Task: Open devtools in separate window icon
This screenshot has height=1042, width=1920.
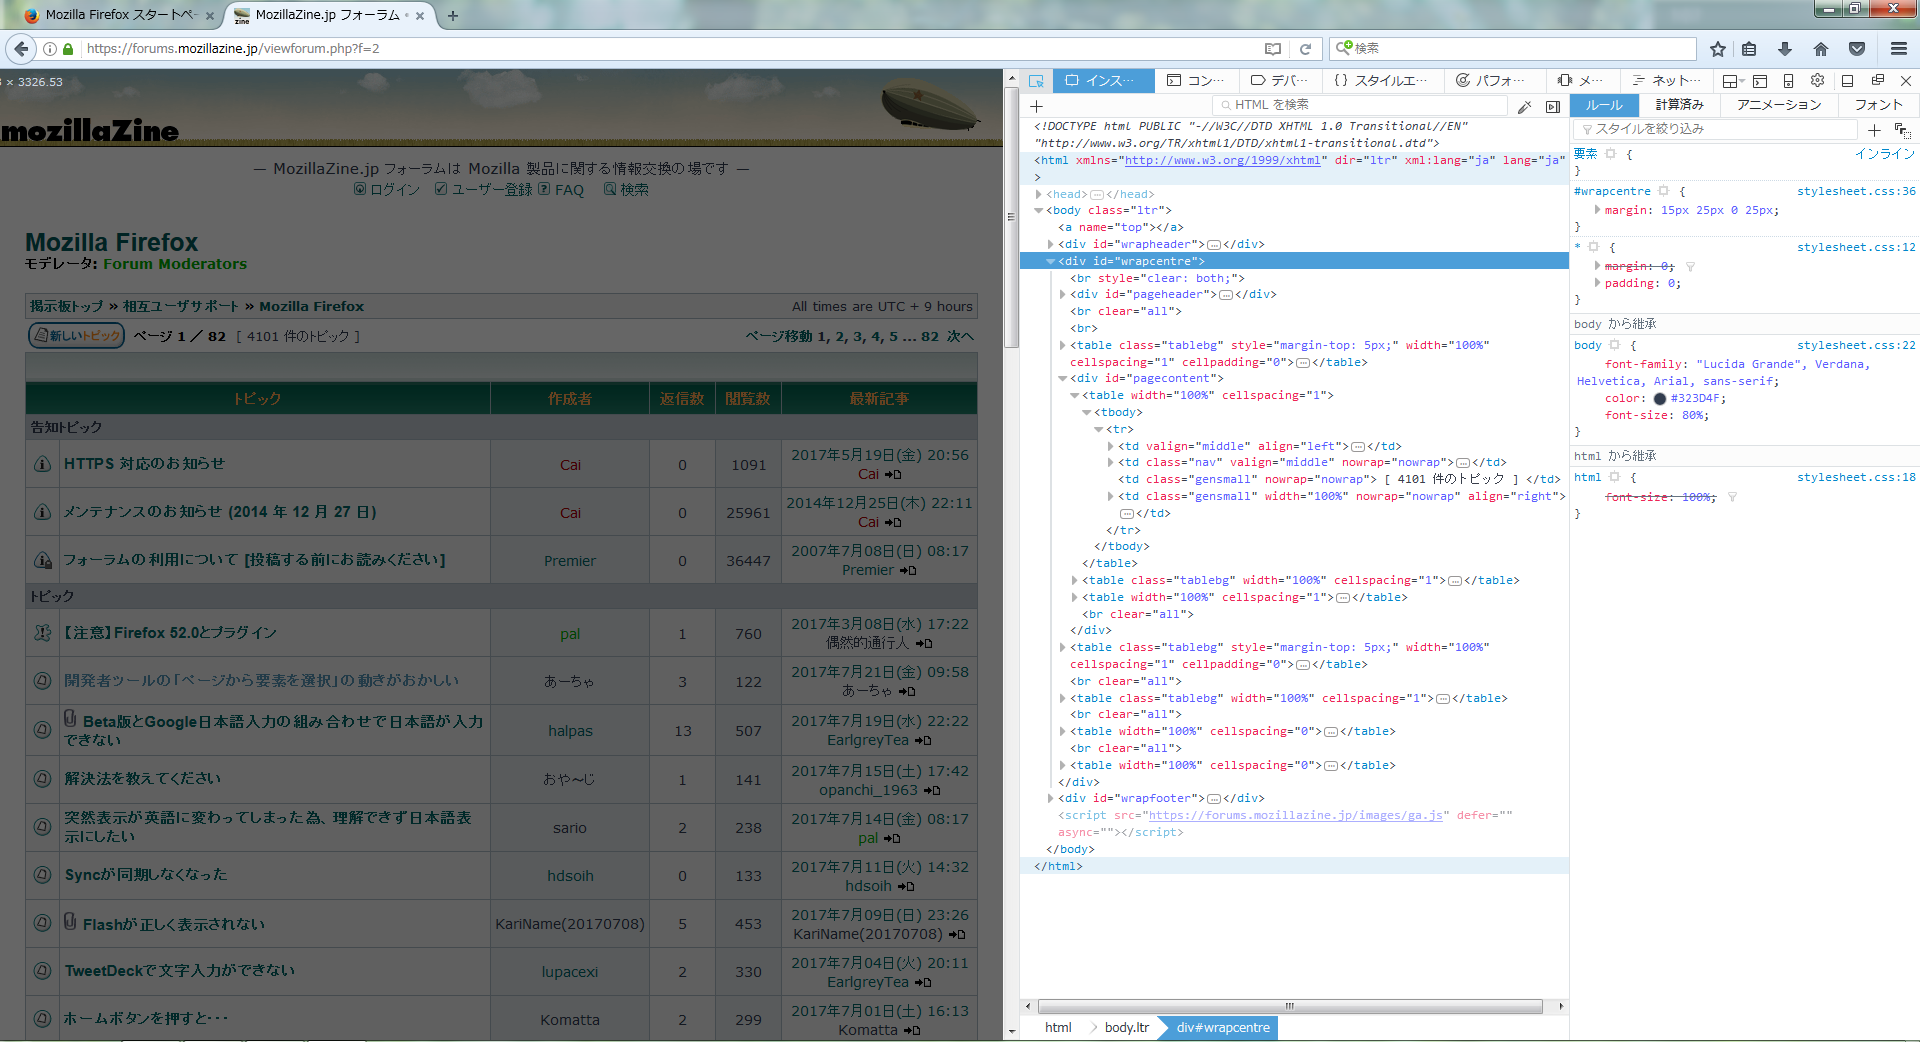Action: [x=1877, y=81]
